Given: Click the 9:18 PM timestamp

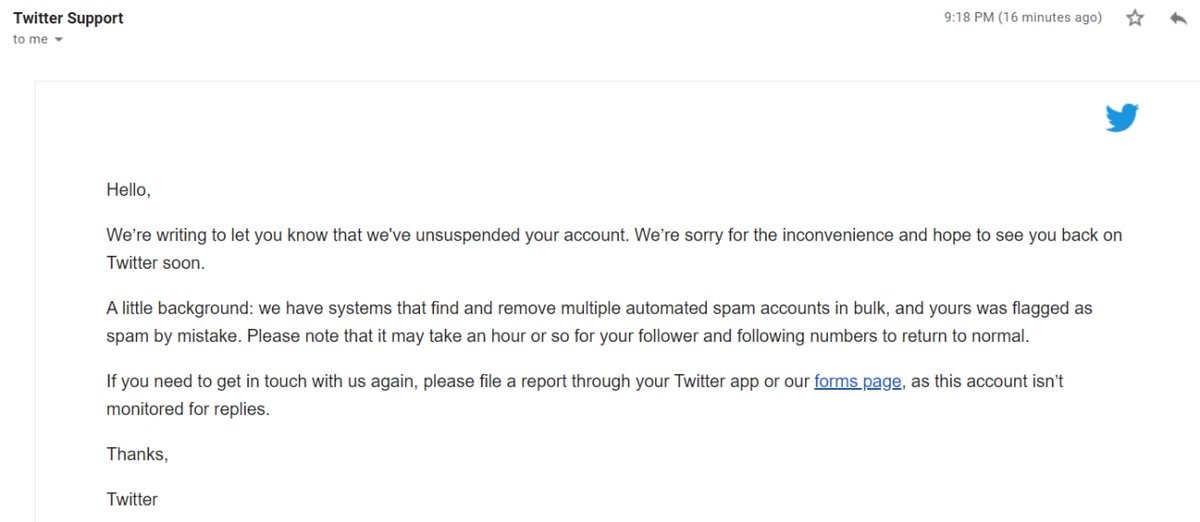Looking at the screenshot, I should 968,18.
